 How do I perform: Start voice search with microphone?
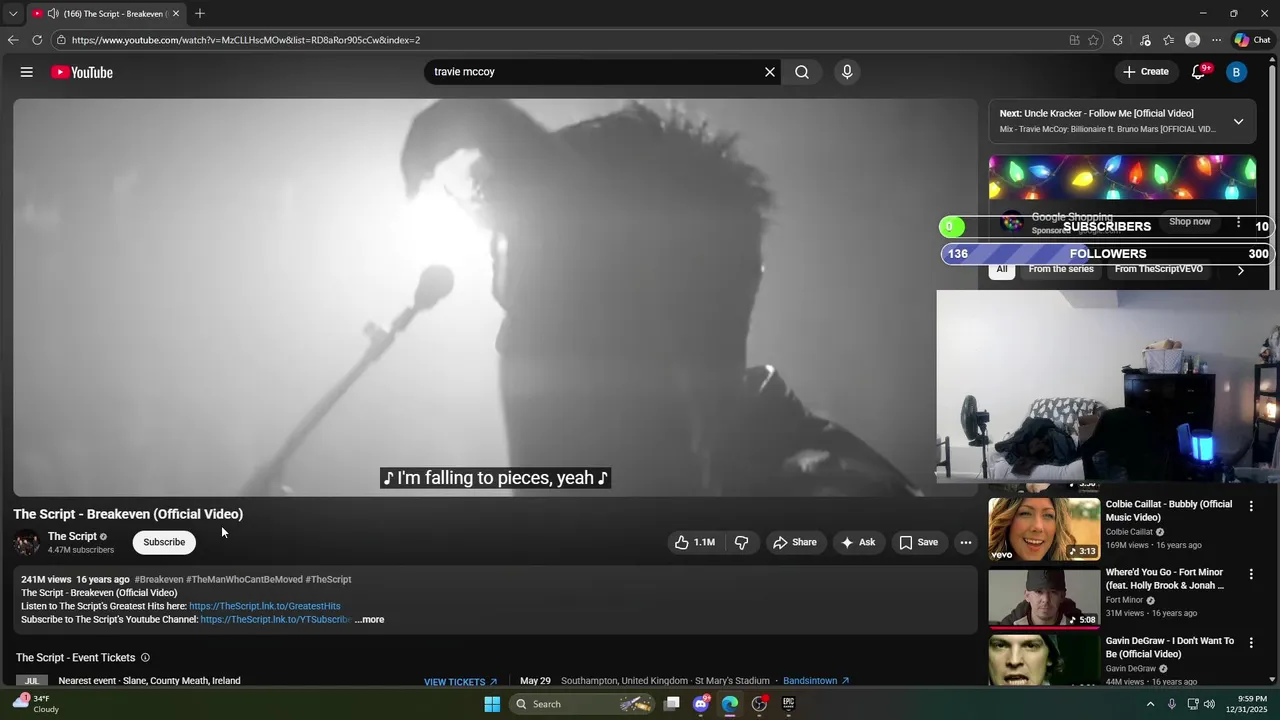(847, 72)
